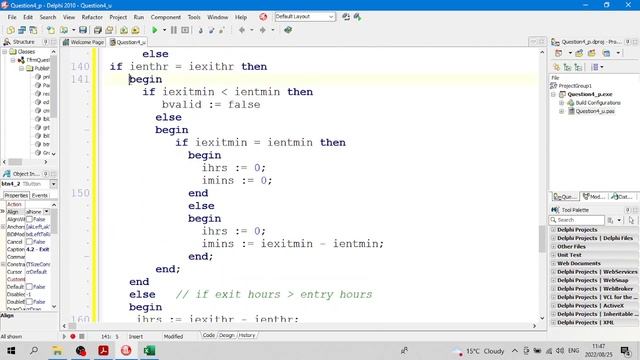
Task: Click the Windows Start button
Action: tap(11, 351)
